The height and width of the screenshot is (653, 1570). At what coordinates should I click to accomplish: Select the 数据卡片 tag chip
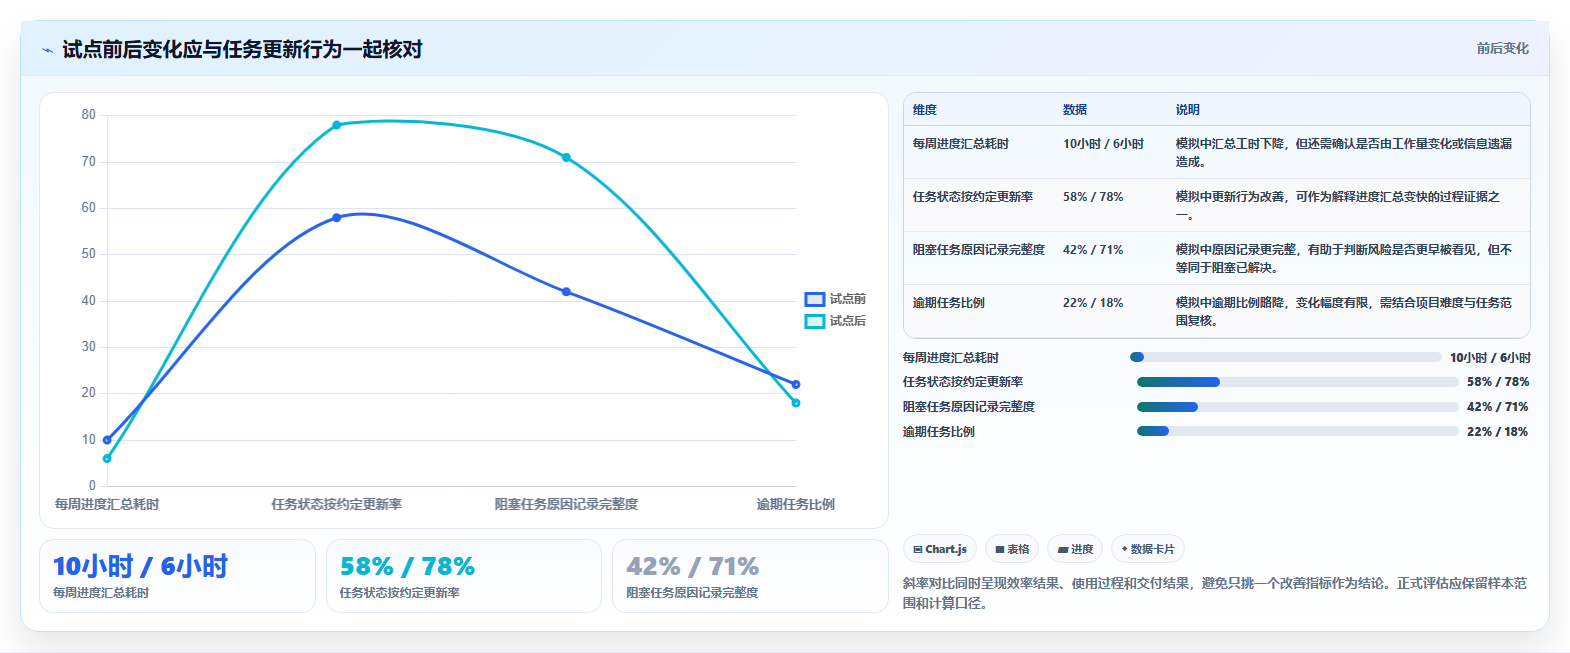[1148, 549]
